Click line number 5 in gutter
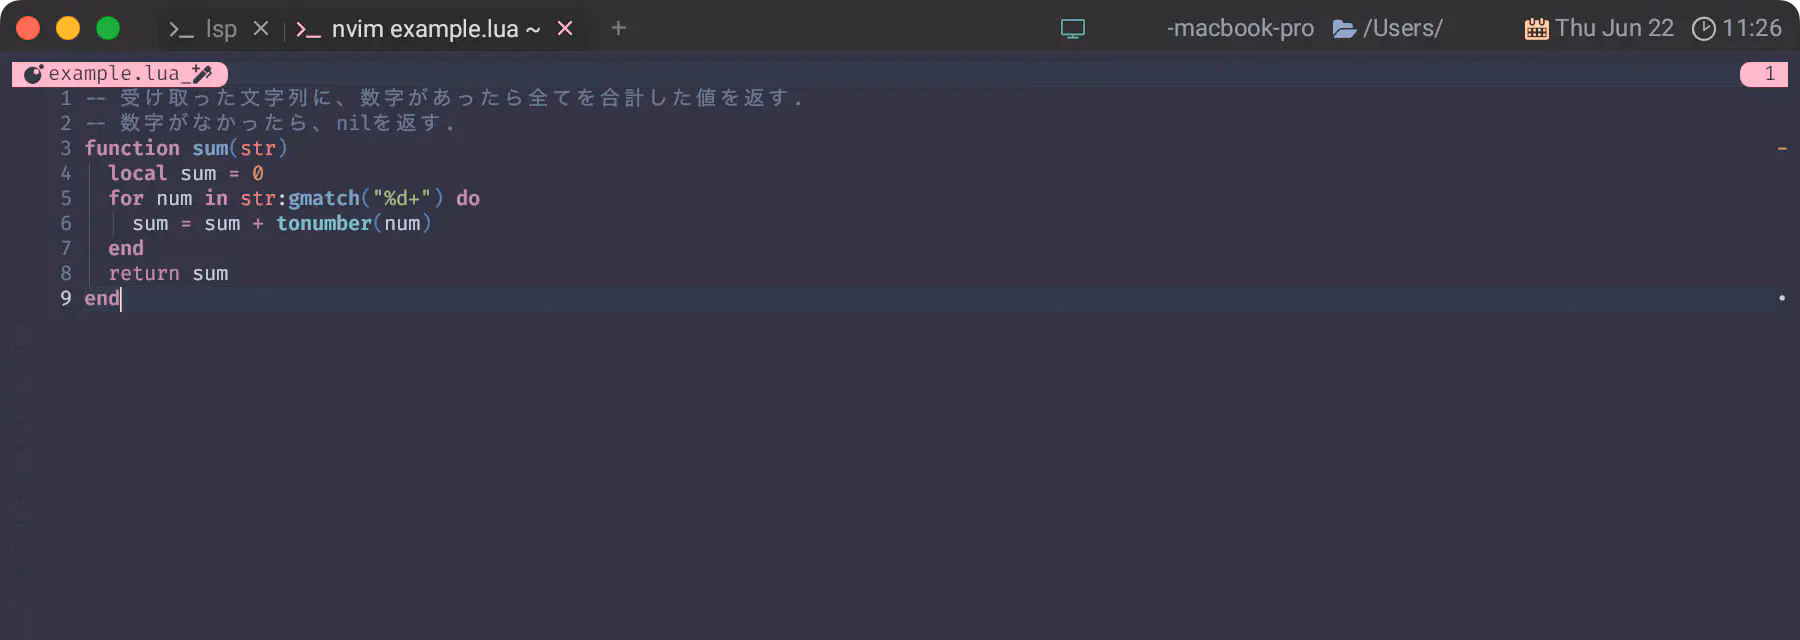The image size is (1800, 640). coord(66,198)
